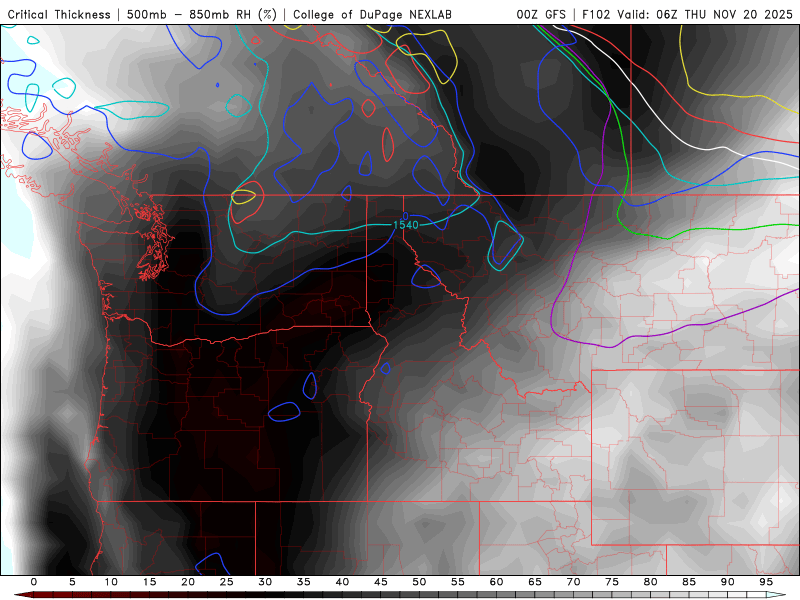Click the "Critical Thickness" title text
The image size is (800, 600).
pos(59,15)
